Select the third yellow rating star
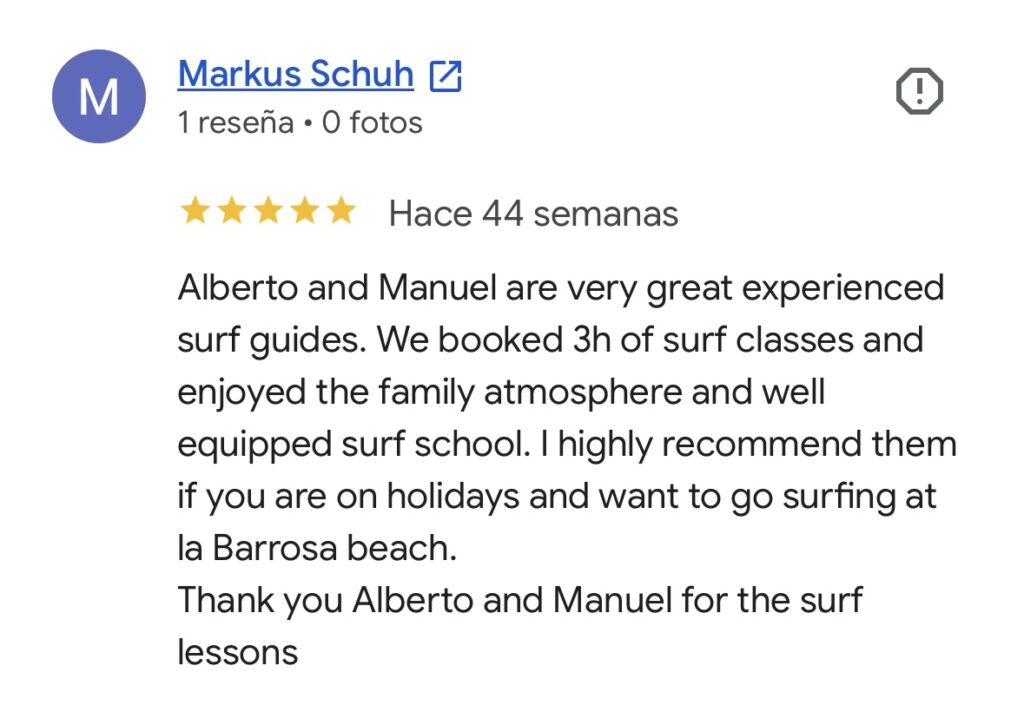The image size is (1024, 712). pos(268,212)
